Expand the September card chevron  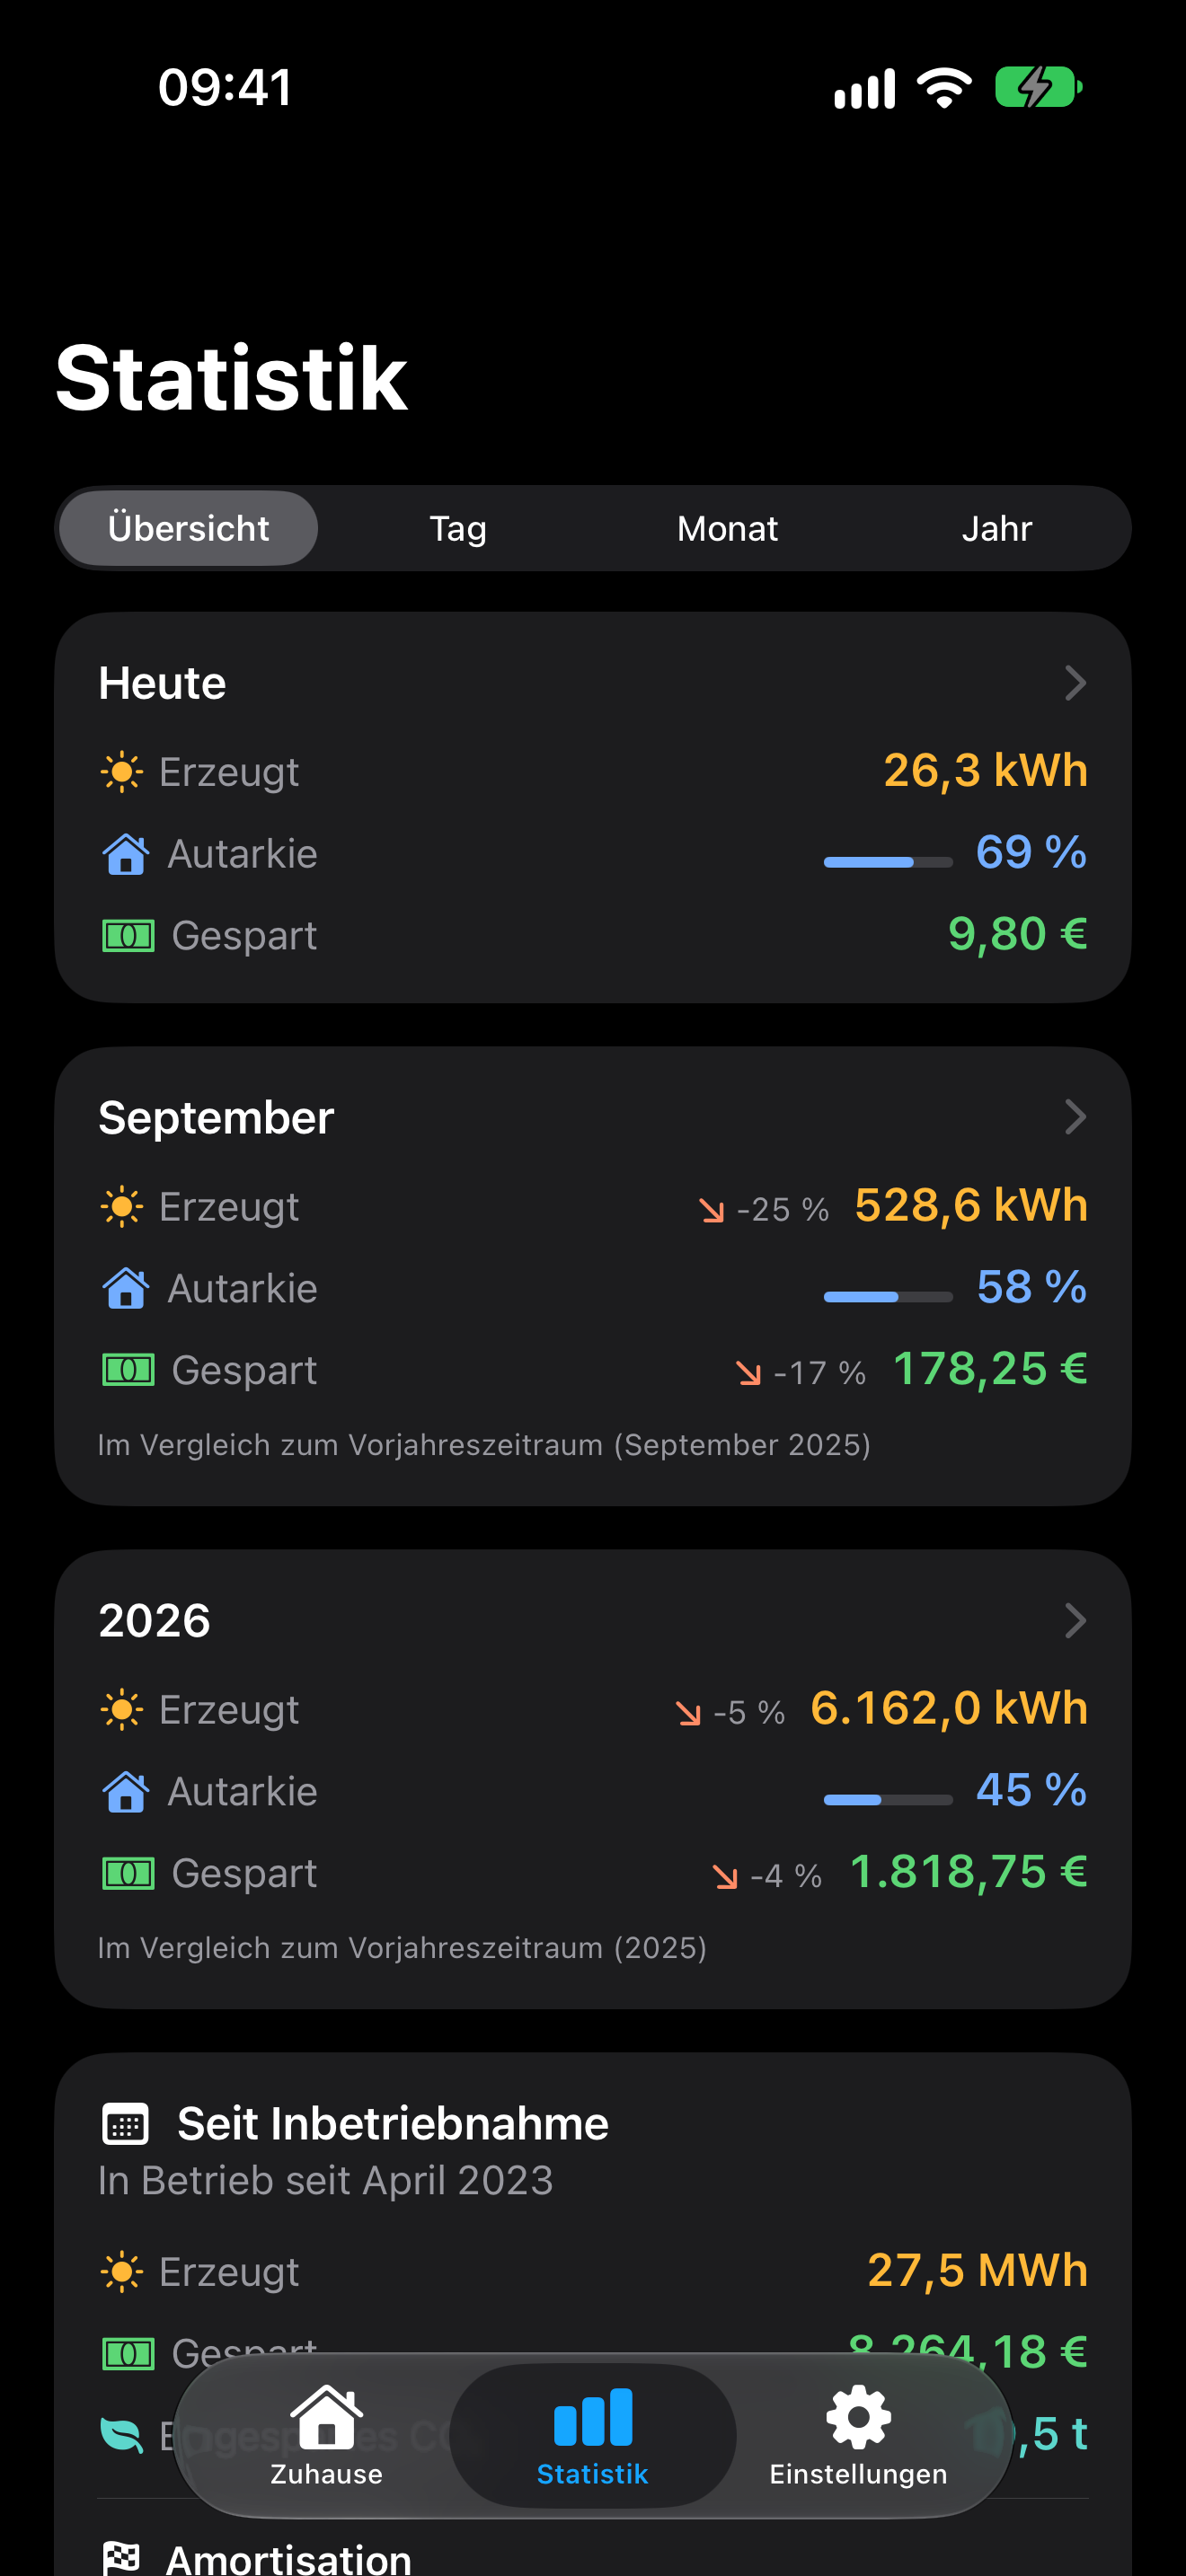point(1075,1117)
